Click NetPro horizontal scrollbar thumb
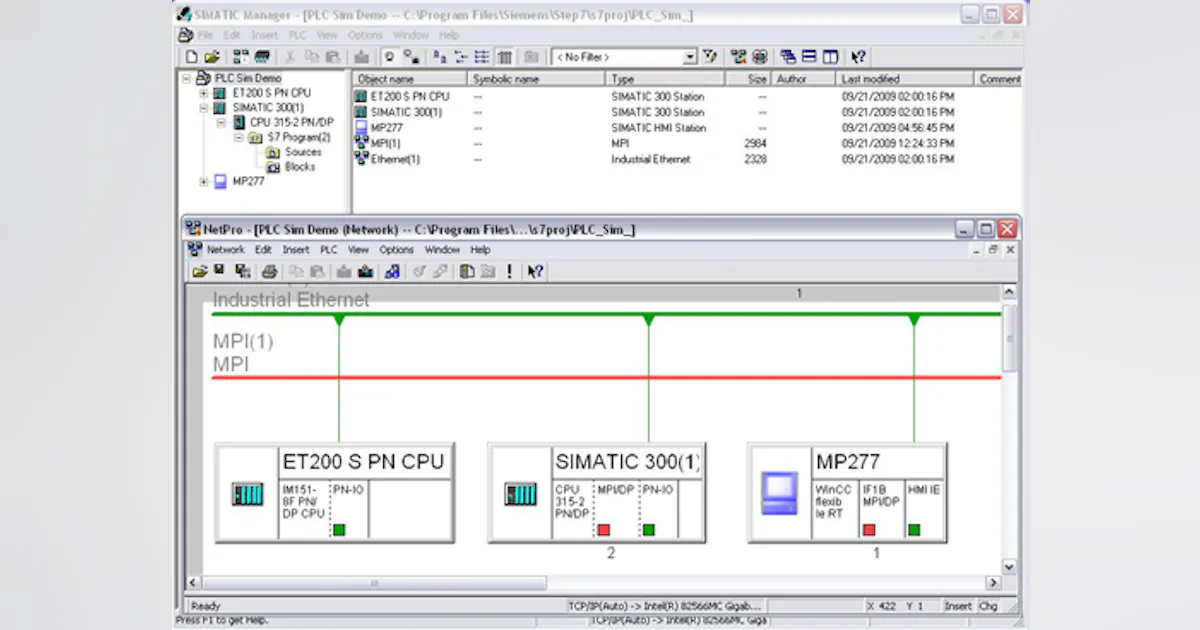1200x630 pixels. point(375,582)
